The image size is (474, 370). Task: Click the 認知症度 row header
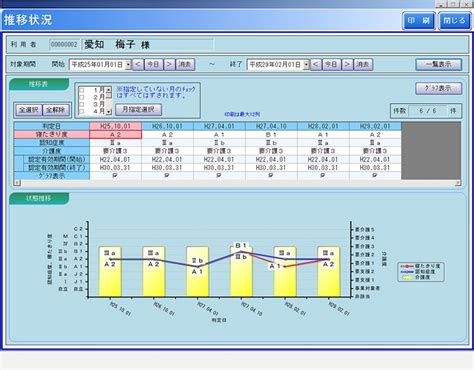(x=52, y=143)
